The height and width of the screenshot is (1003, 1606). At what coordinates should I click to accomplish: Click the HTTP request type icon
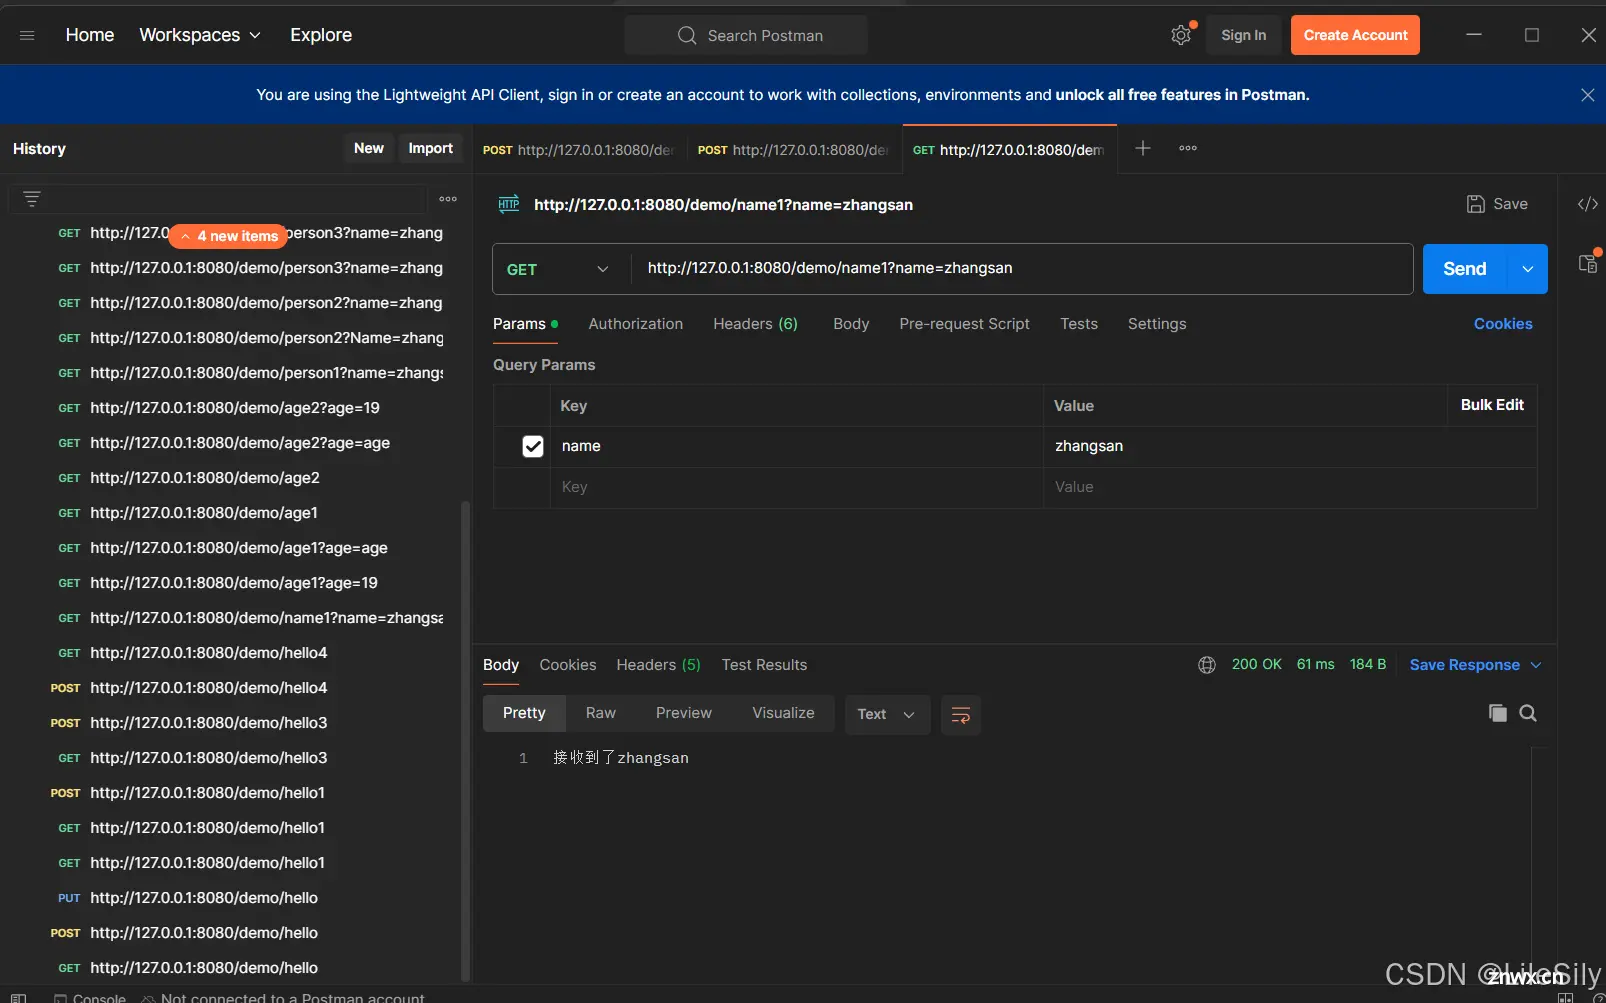point(509,204)
